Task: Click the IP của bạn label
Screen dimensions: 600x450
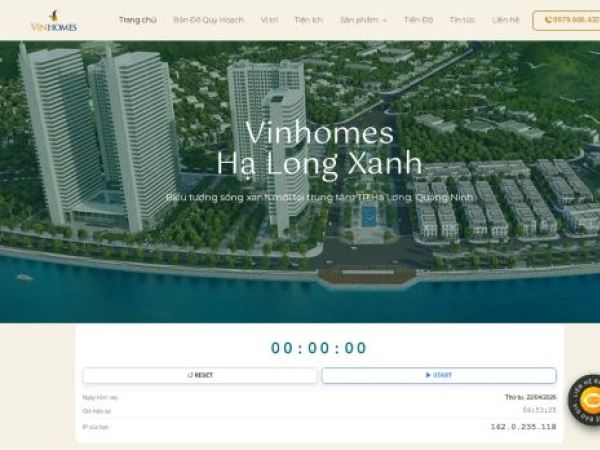Action: click(96, 427)
